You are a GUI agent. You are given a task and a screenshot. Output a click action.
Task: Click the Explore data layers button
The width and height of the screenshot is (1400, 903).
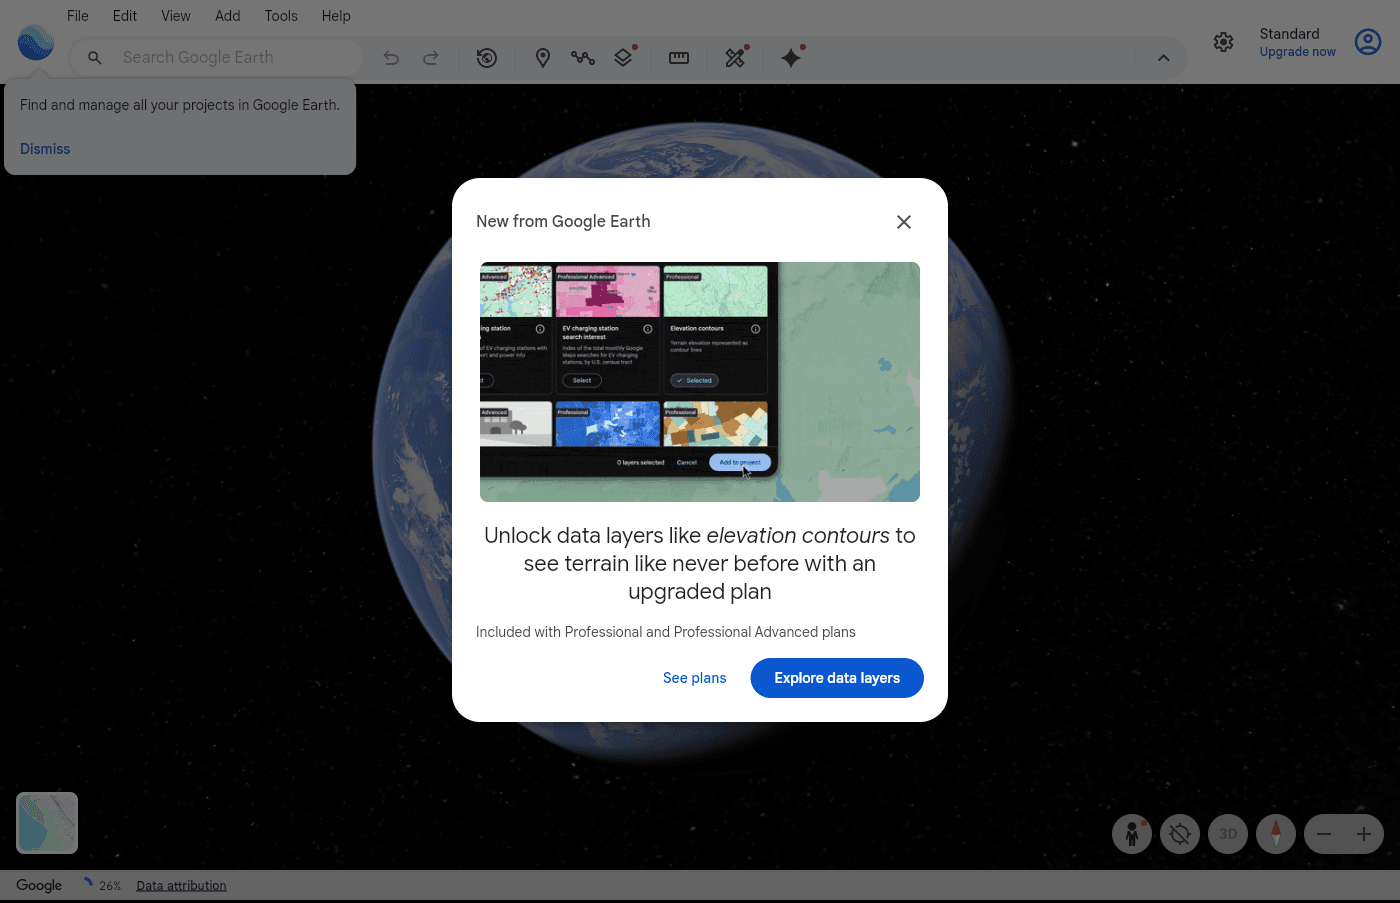(837, 678)
